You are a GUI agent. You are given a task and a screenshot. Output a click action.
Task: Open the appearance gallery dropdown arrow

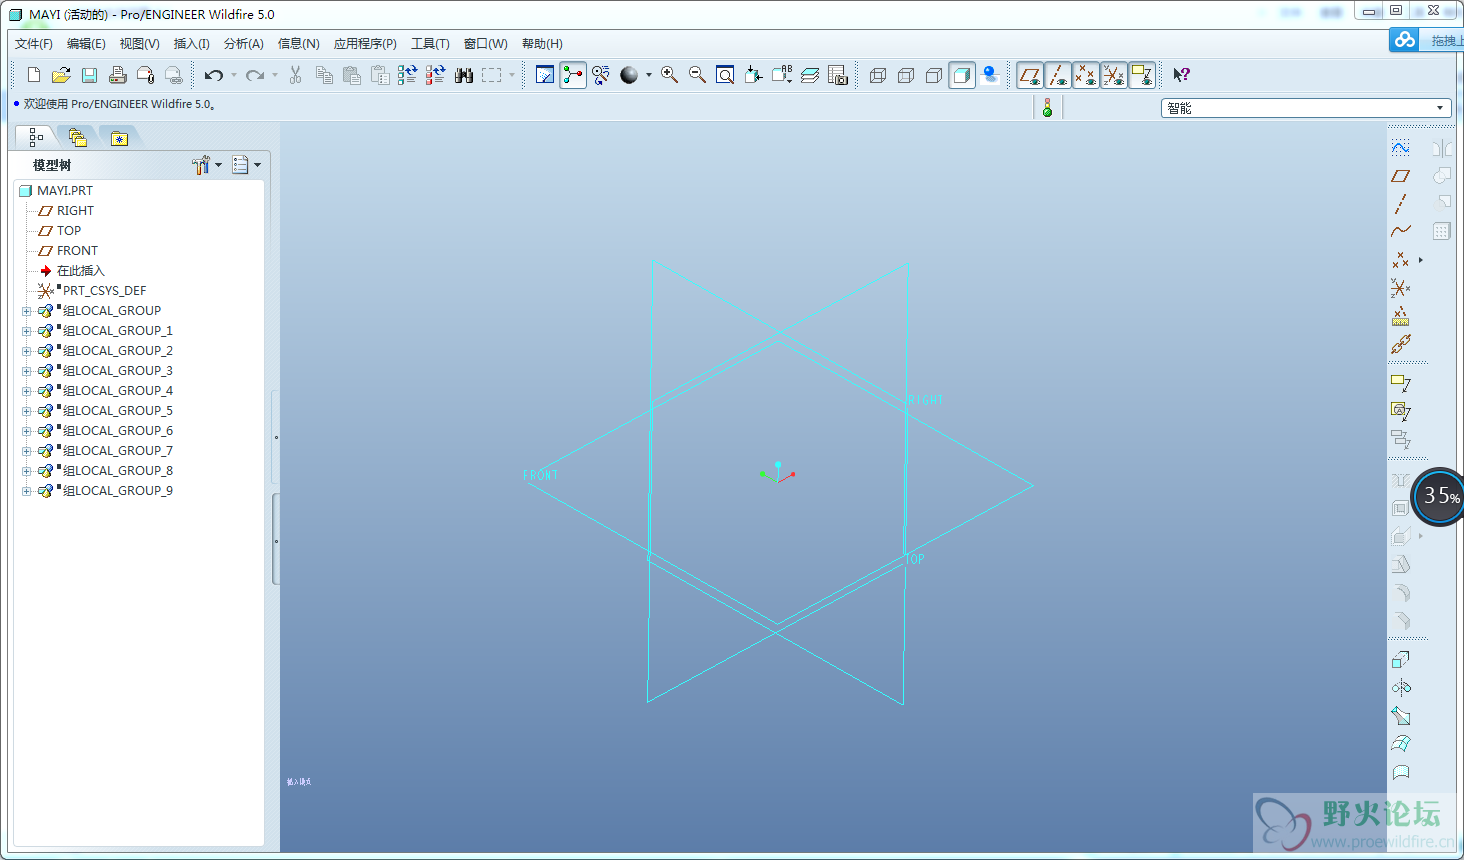pos(648,75)
